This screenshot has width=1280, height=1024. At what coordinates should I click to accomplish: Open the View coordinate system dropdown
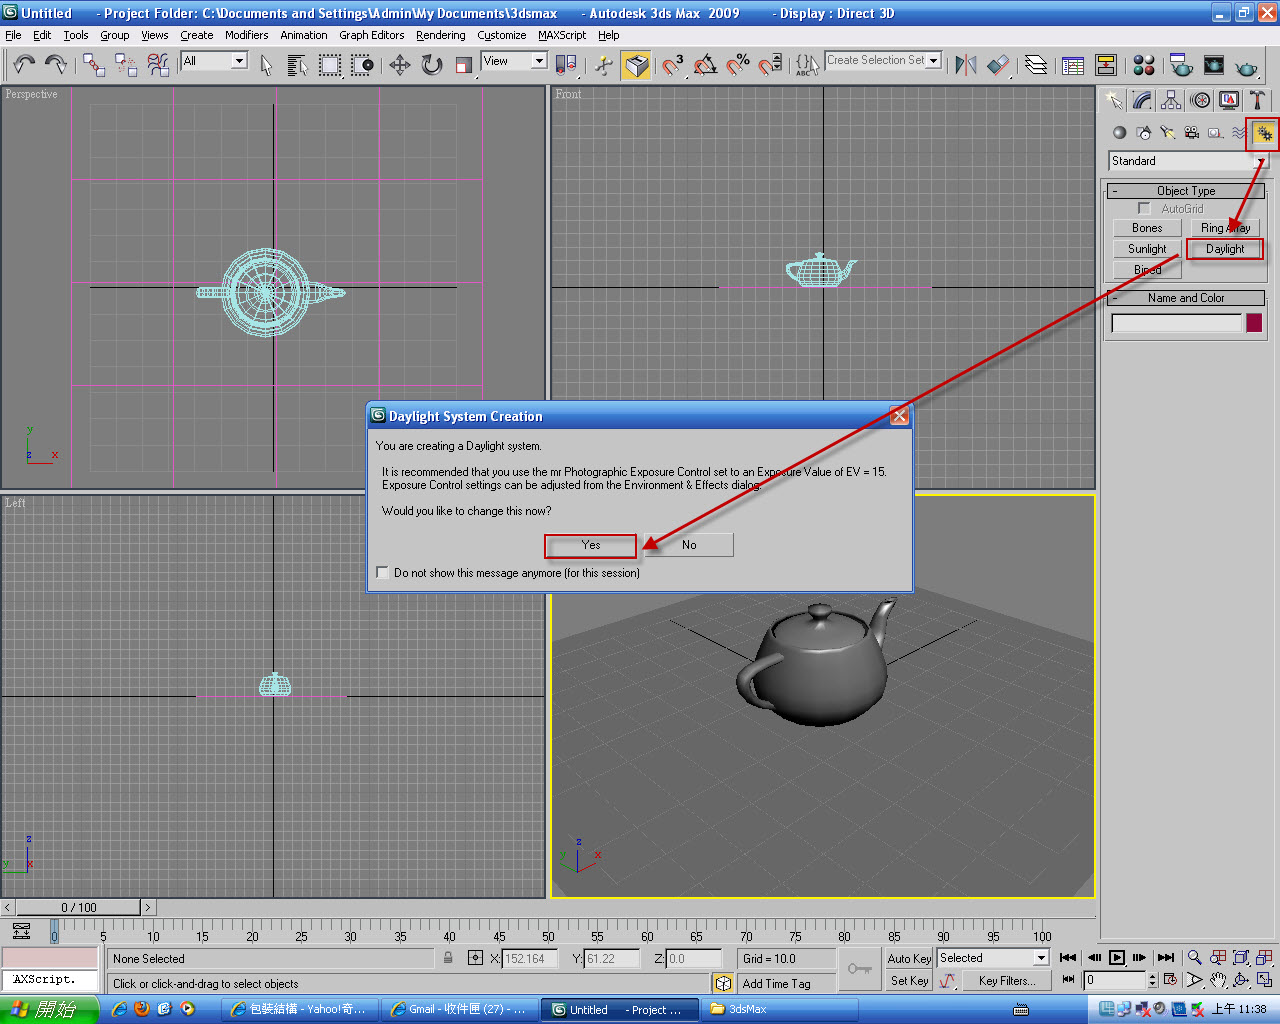pyautogui.click(x=539, y=61)
